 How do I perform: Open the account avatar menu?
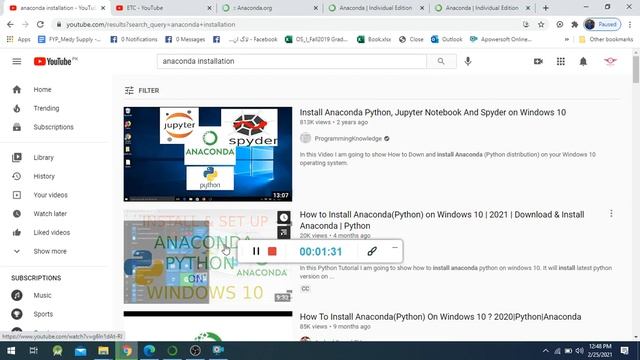pyautogui.click(x=610, y=61)
